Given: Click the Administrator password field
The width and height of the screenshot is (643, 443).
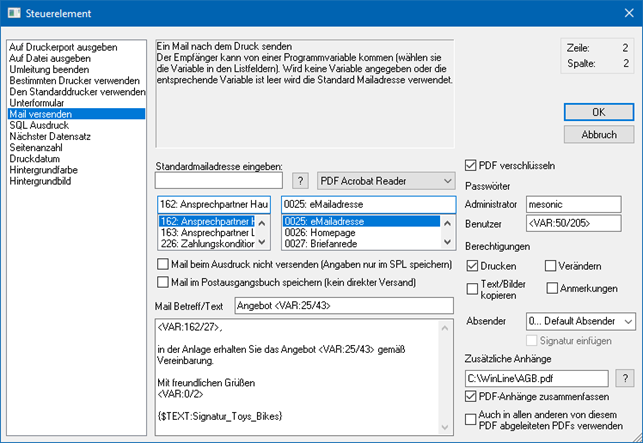Looking at the screenshot, I should (x=580, y=205).
